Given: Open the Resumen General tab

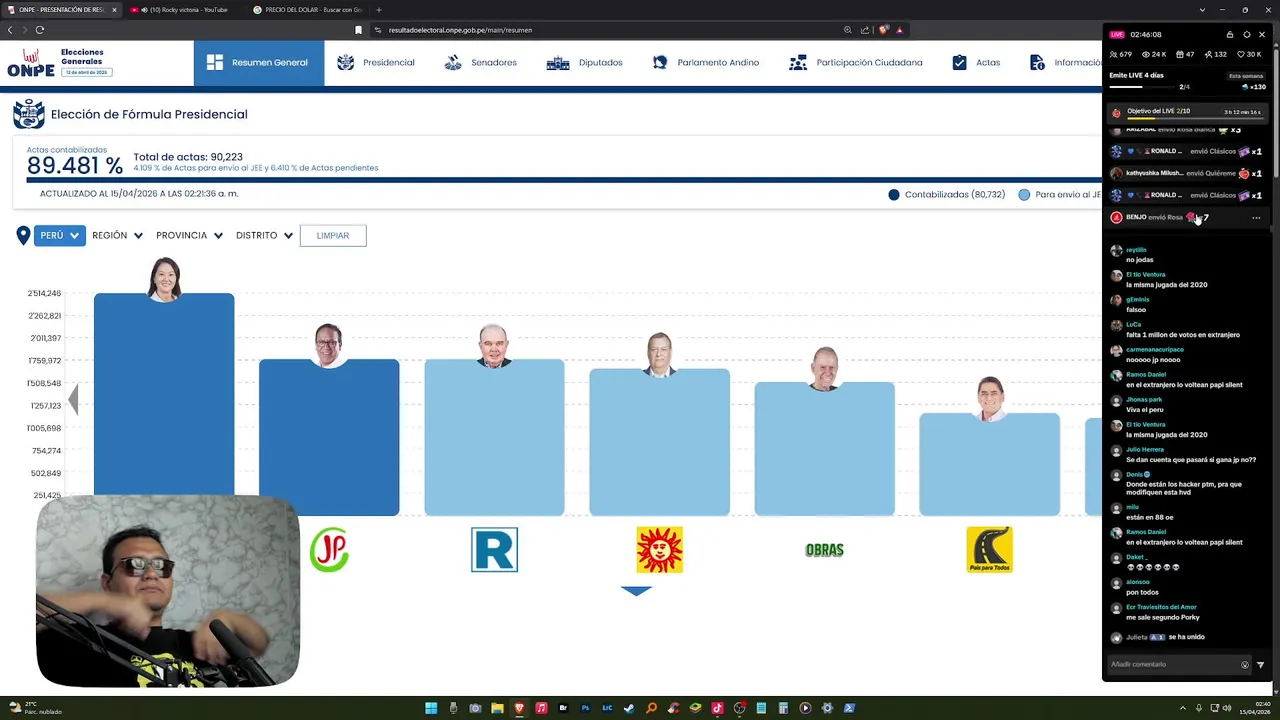Looking at the screenshot, I should point(259,62).
